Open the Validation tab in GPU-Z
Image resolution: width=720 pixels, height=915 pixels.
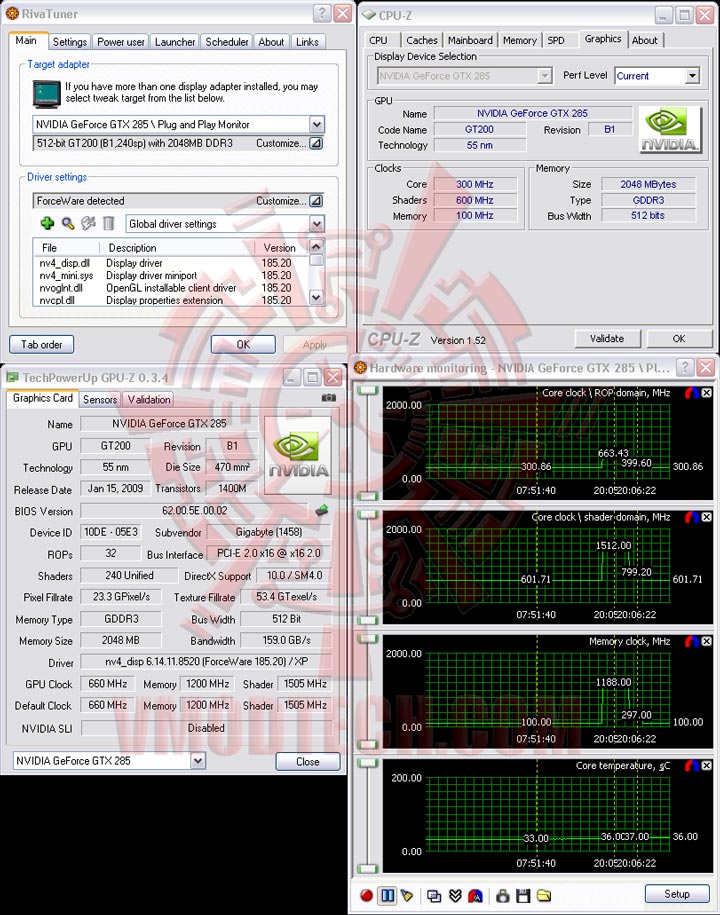(x=149, y=400)
